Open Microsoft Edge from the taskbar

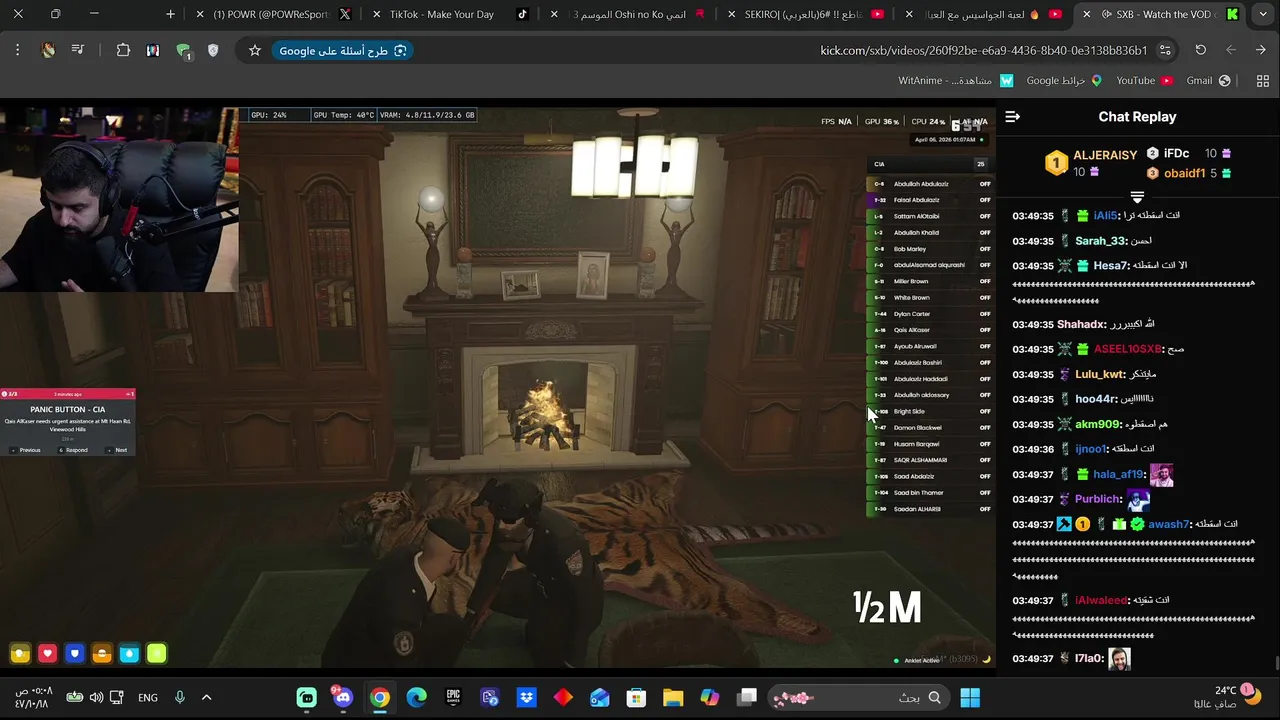[x=416, y=697]
